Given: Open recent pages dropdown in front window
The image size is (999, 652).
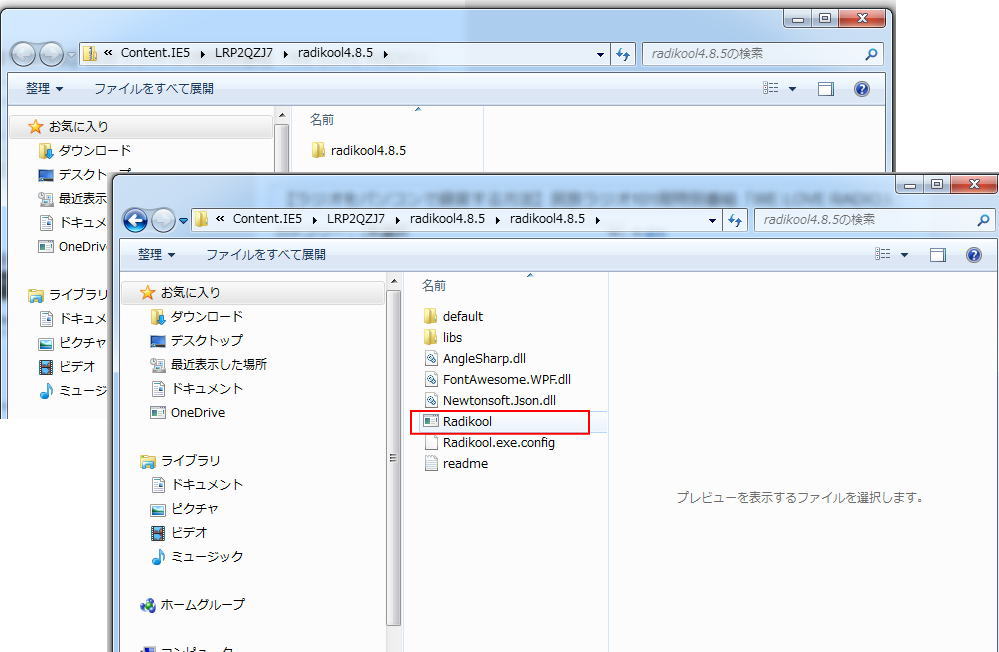Looking at the screenshot, I should click(x=183, y=221).
